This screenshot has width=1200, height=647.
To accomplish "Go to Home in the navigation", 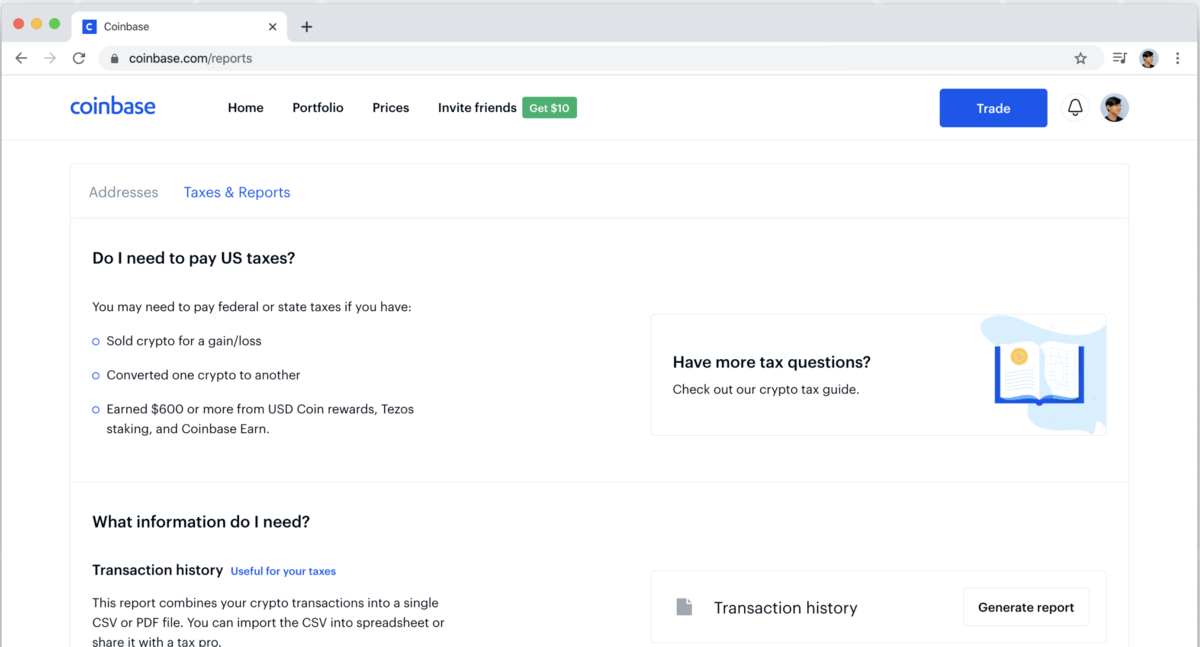I will click(246, 108).
